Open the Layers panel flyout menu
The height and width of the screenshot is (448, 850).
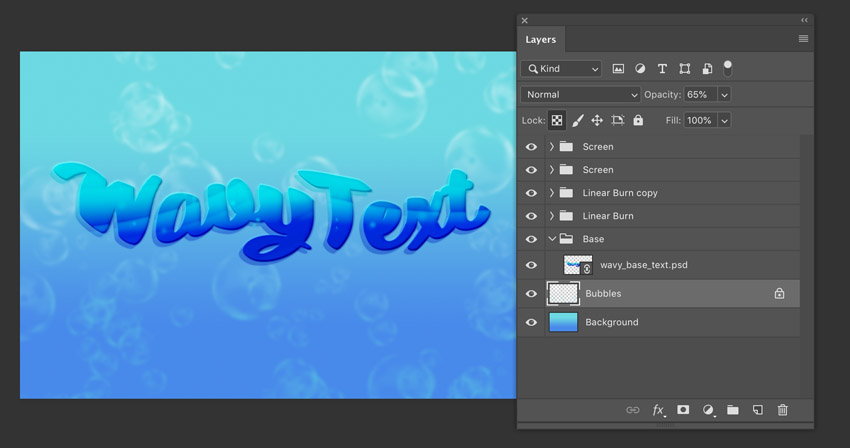pyautogui.click(x=803, y=39)
